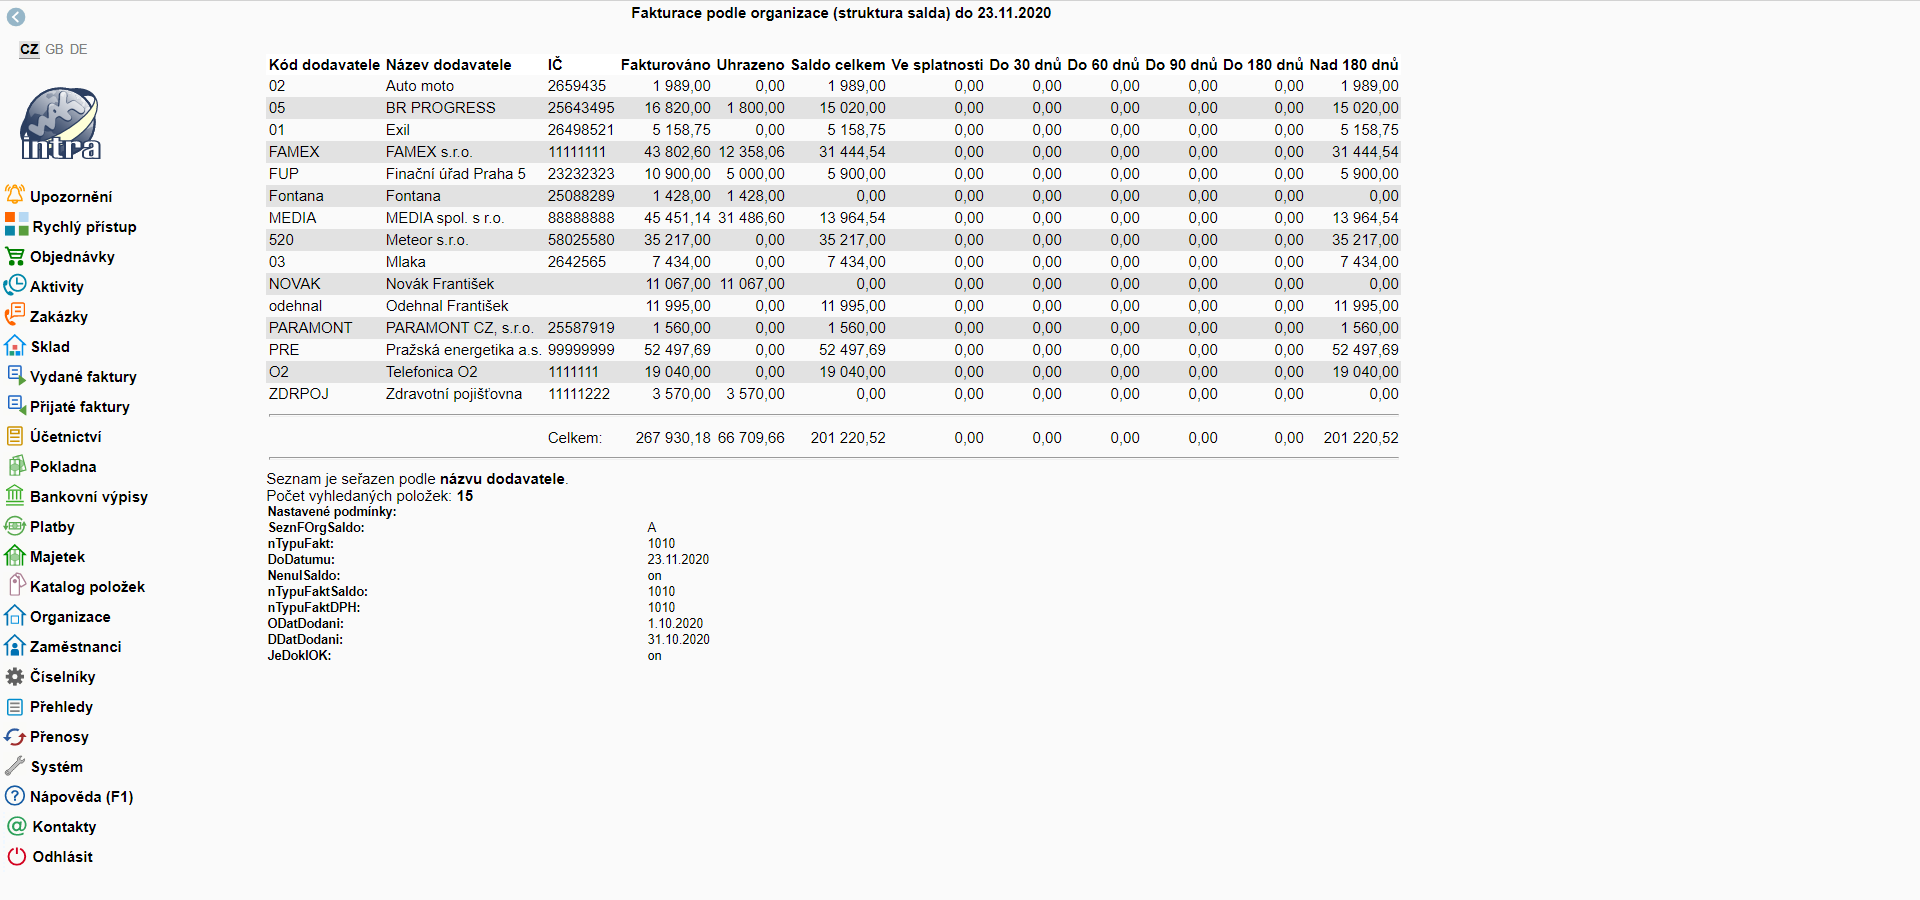Select supplier name FAMEX s.r.o.
Screen dimensions: 1920x900
click(x=429, y=152)
